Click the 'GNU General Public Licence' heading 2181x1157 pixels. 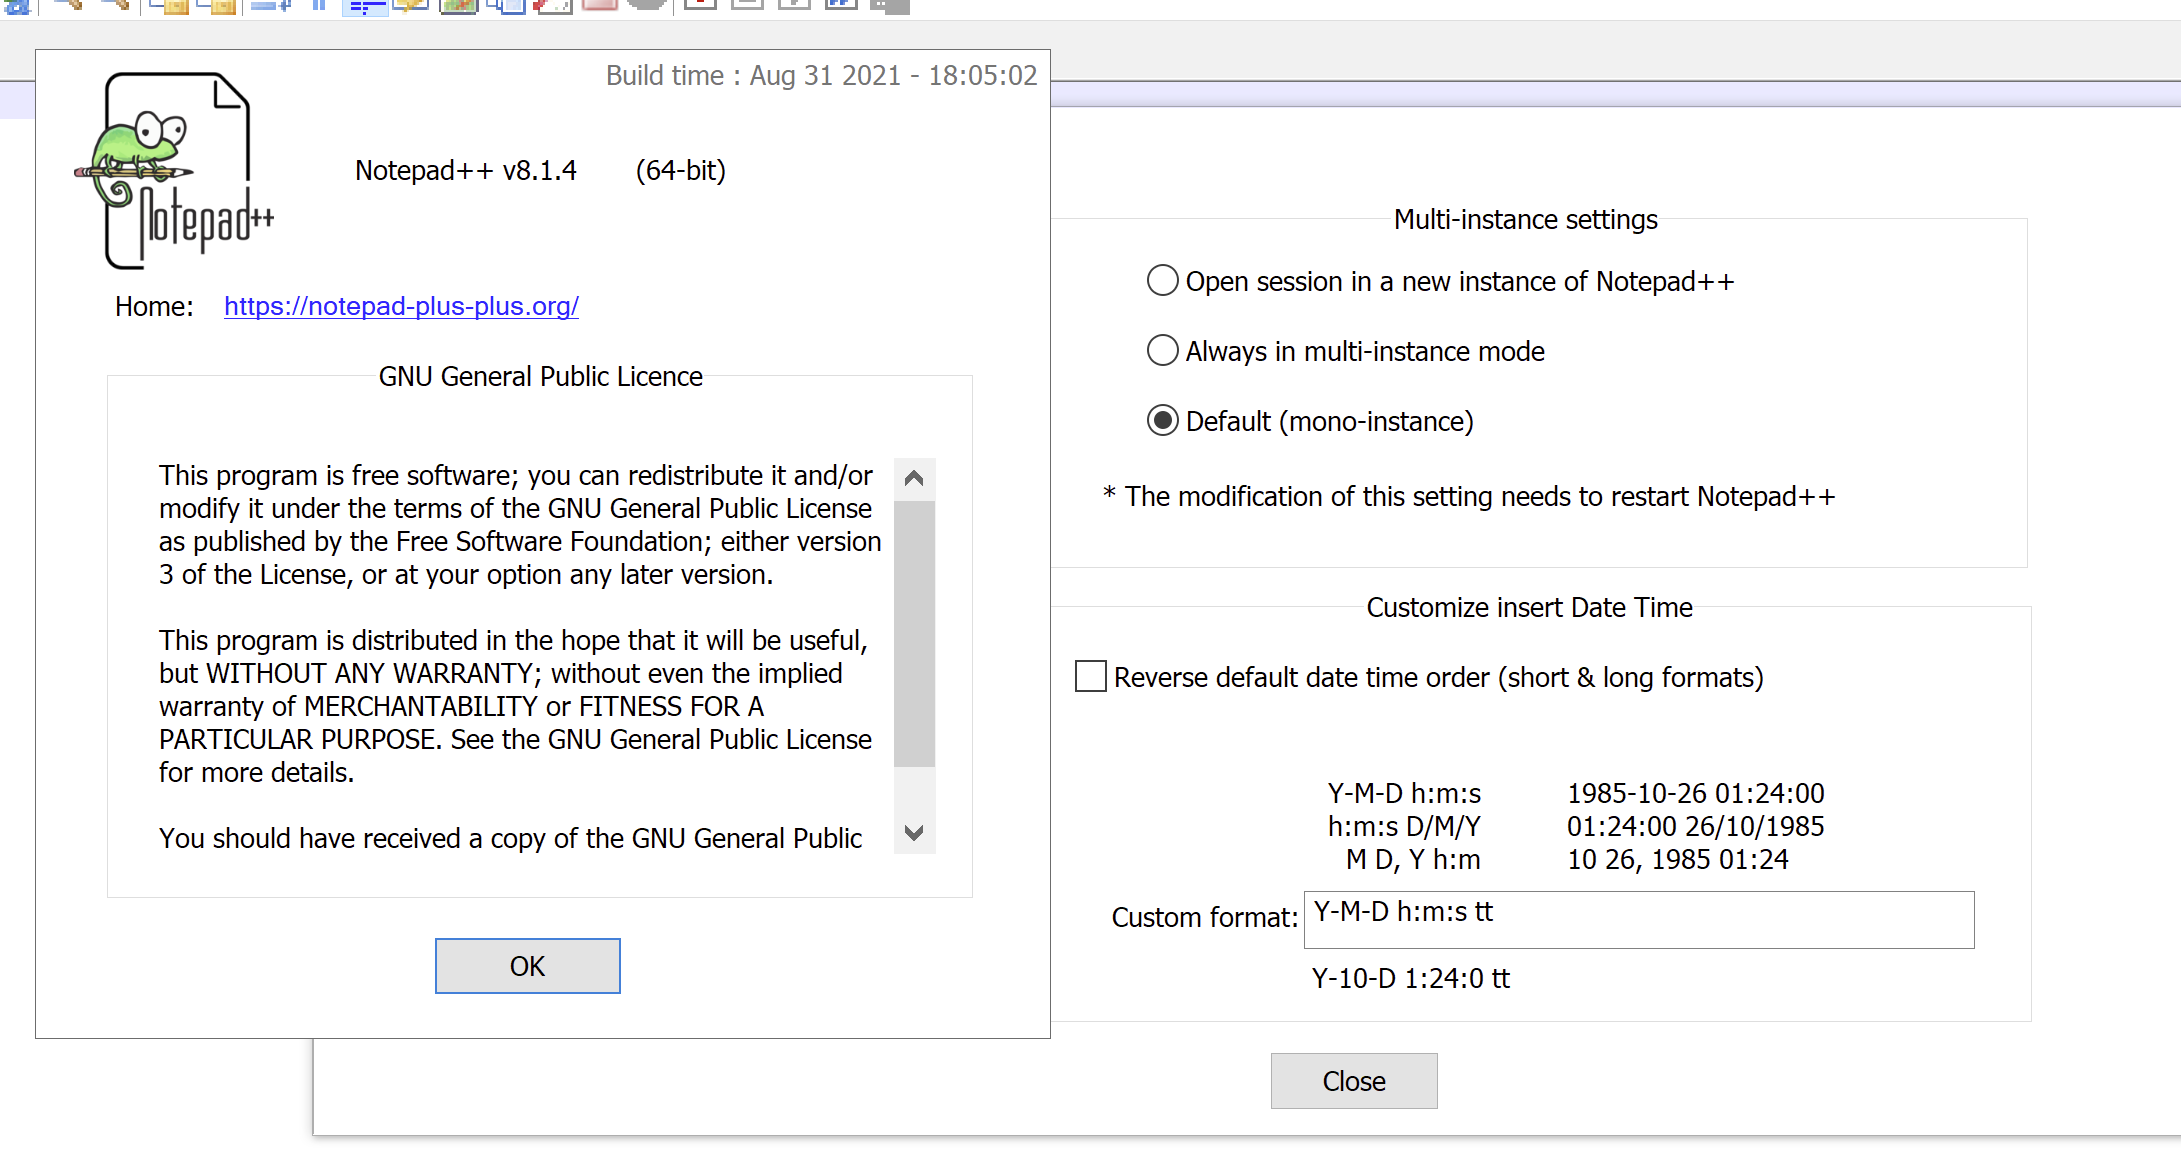pos(540,376)
